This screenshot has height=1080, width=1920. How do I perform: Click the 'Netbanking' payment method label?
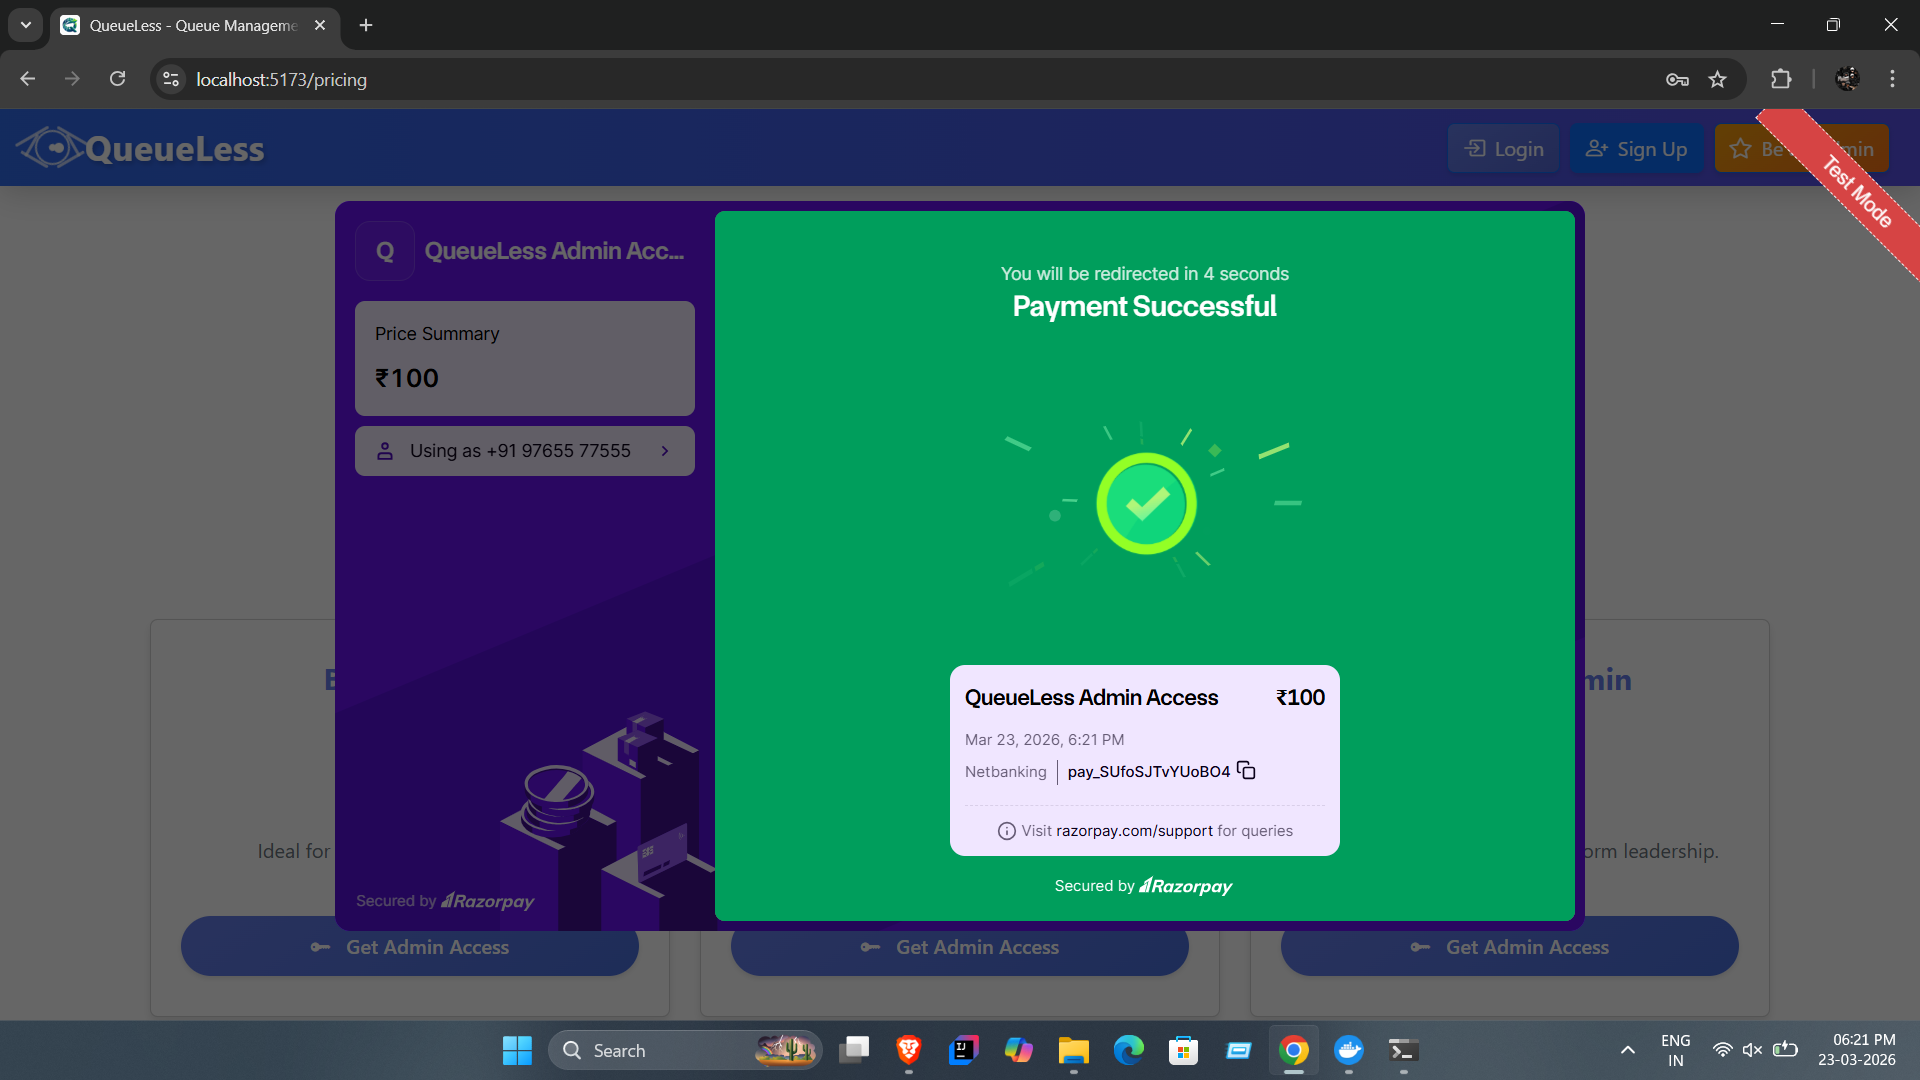(x=1005, y=772)
